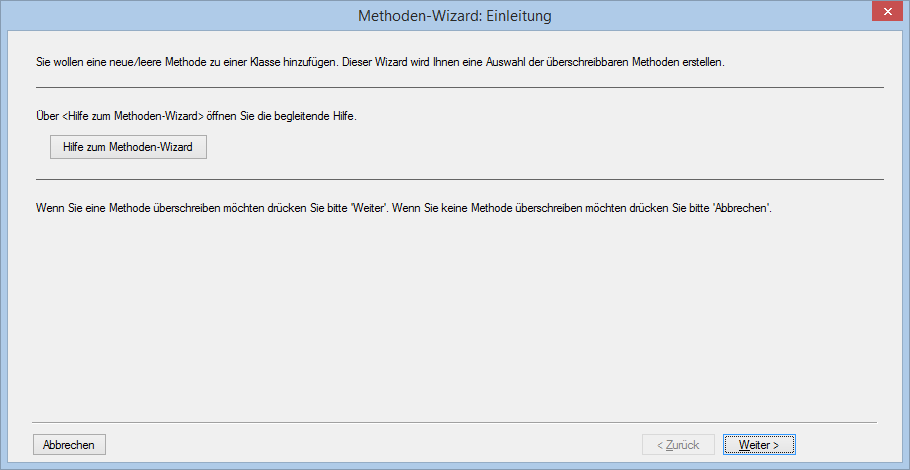Viewport: 910px width, 470px height.
Task: Click the sentence starting 'Dieser Wizard wird Ihnen'
Action: point(530,62)
